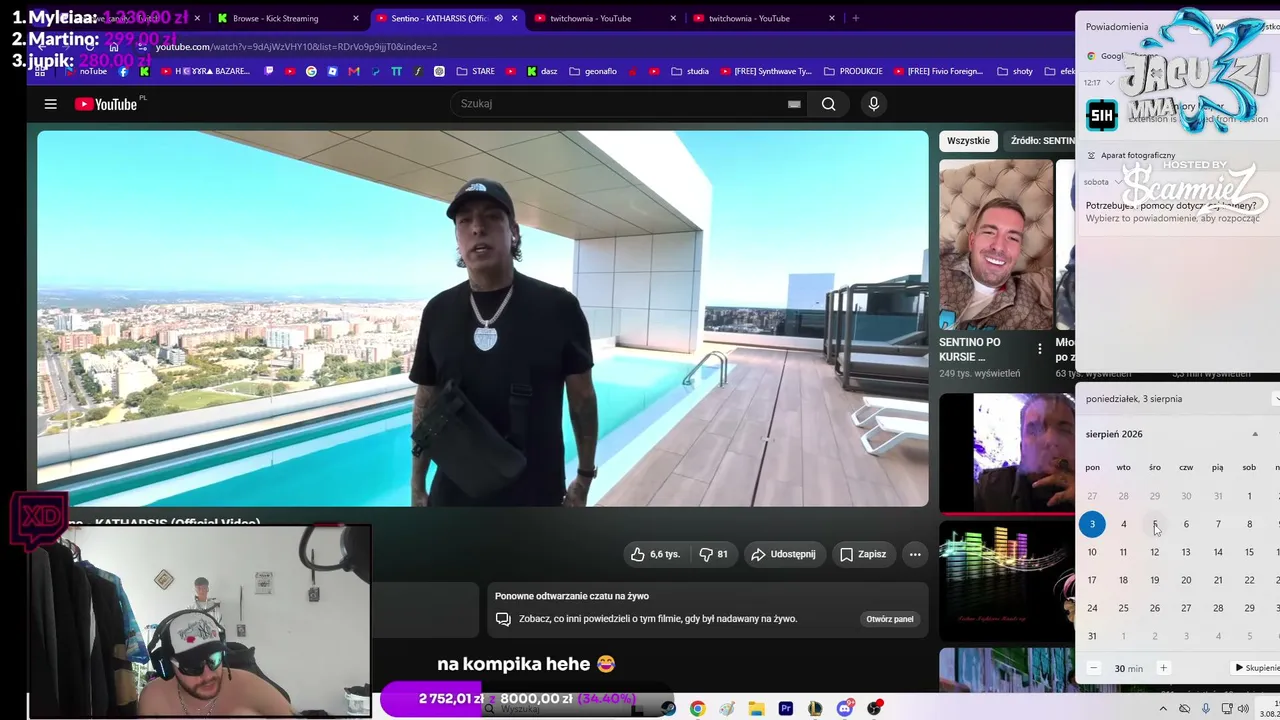The height and width of the screenshot is (720, 1280).
Task: Open the PRODUKCJE bookmarks folder
Action: coord(853,71)
